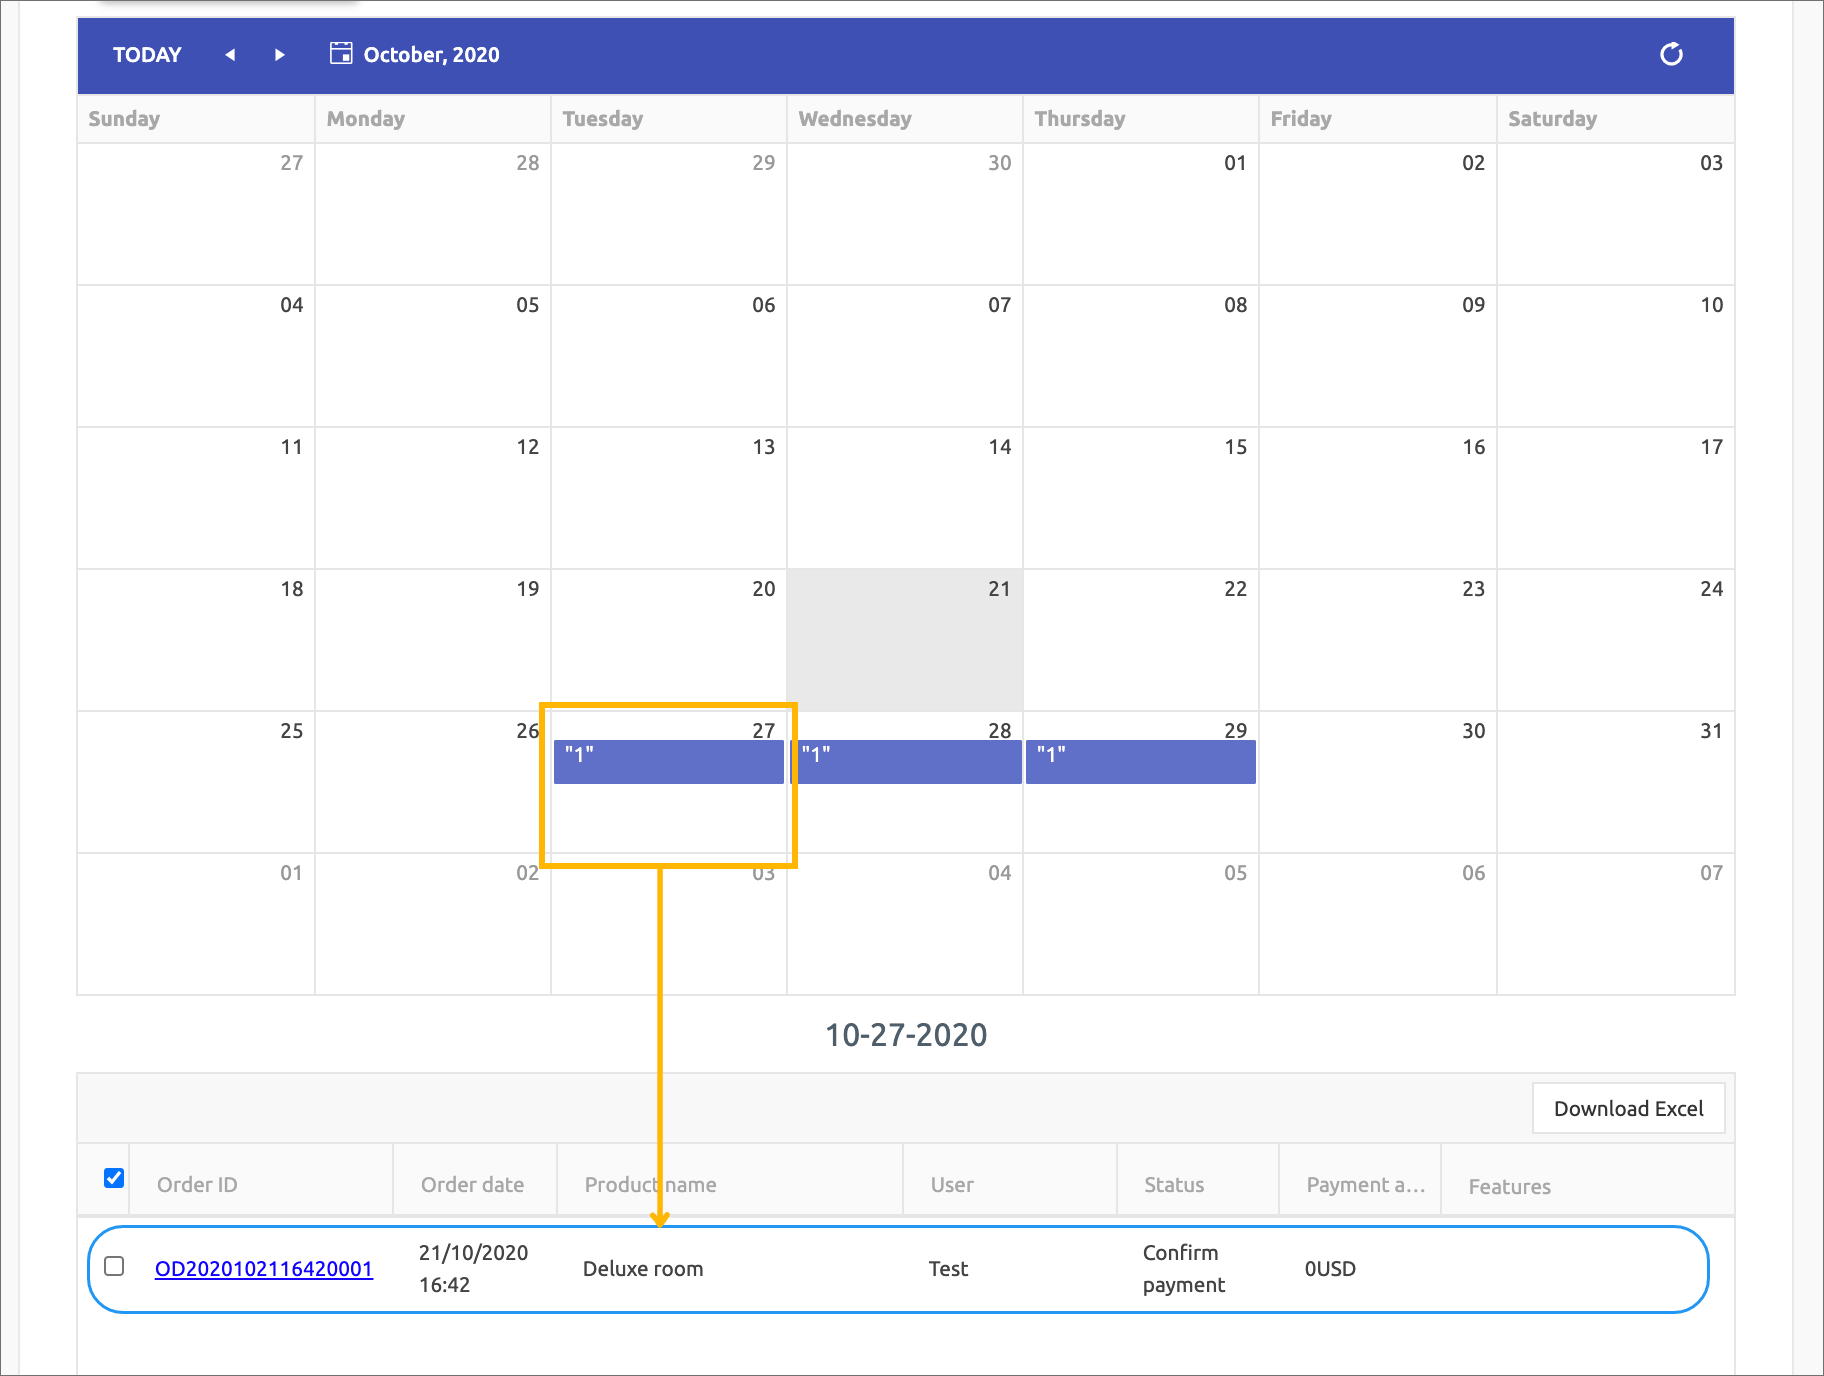Sort by the Order date column header
Image resolution: width=1824 pixels, height=1376 pixels.
pos(472,1185)
